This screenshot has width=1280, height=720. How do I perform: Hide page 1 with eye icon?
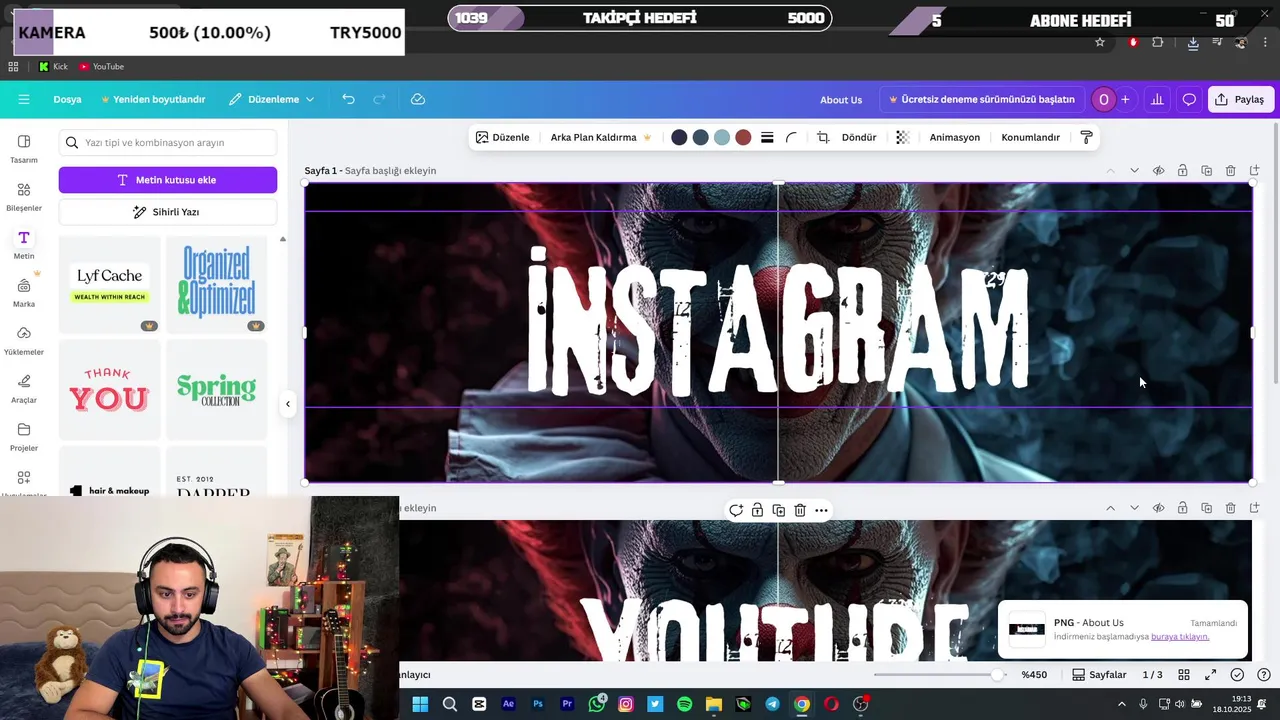coord(1158,171)
